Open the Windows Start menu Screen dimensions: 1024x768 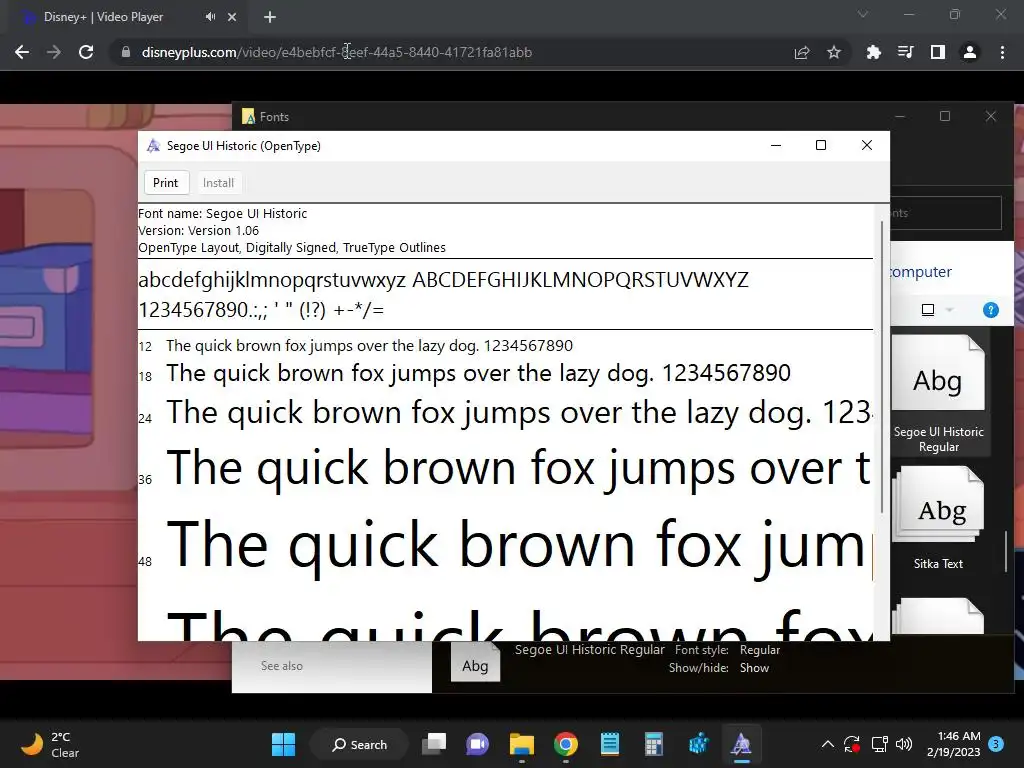pos(283,744)
